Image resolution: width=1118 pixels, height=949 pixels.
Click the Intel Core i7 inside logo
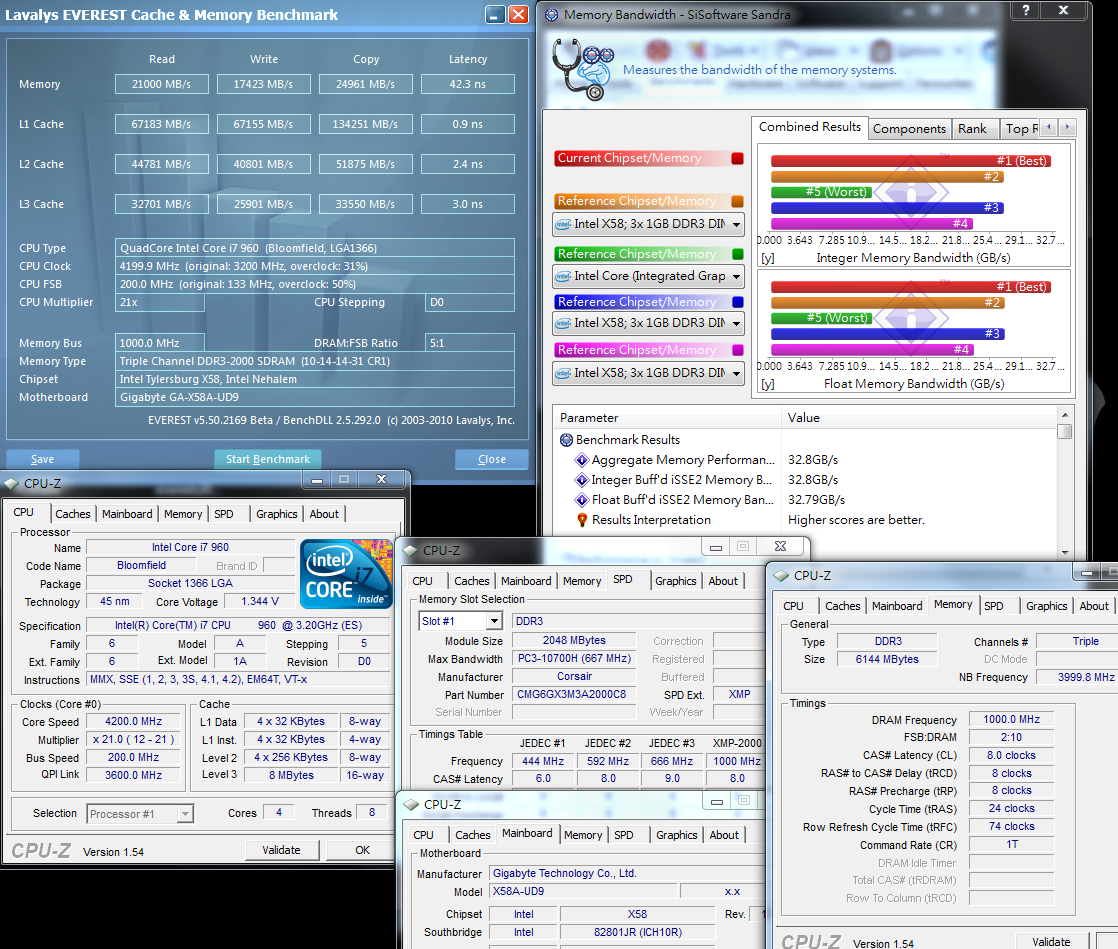(x=346, y=574)
